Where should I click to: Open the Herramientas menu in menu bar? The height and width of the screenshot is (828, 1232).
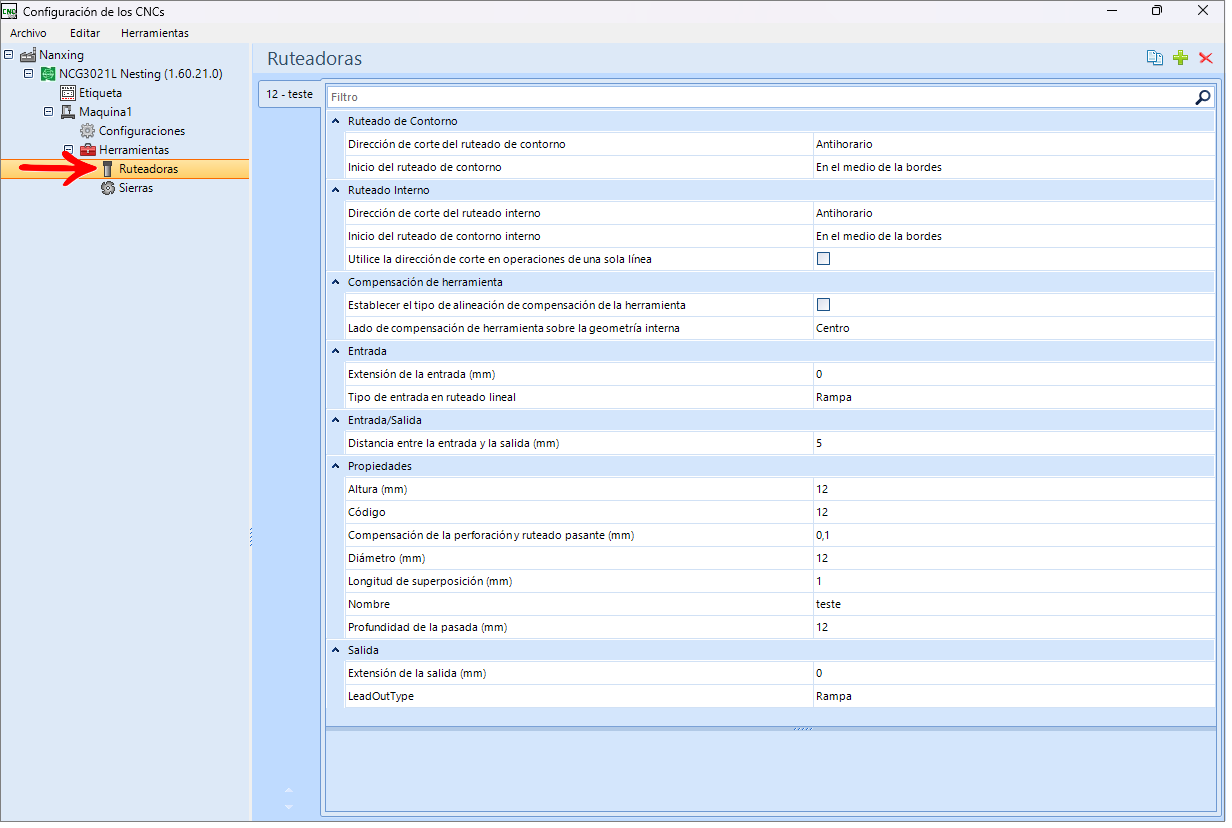click(154, 33)
